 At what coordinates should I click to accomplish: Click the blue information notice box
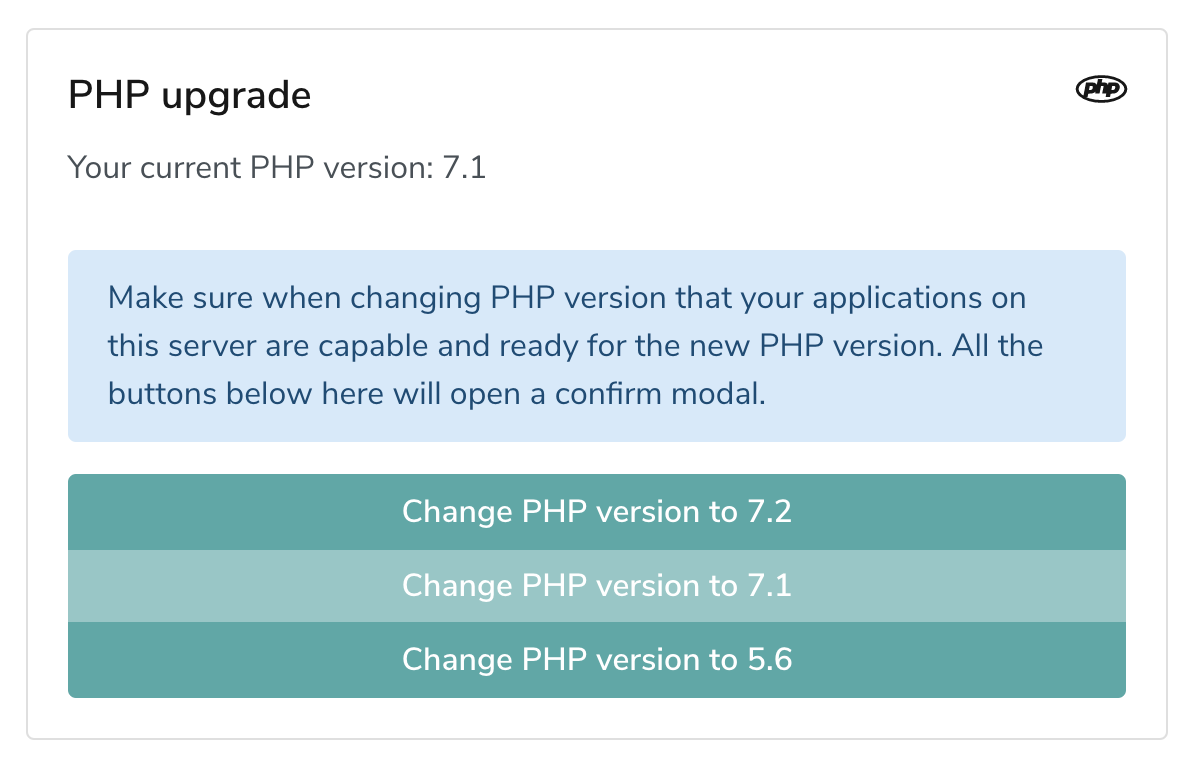pyautogui.click(x=597, y=346)
